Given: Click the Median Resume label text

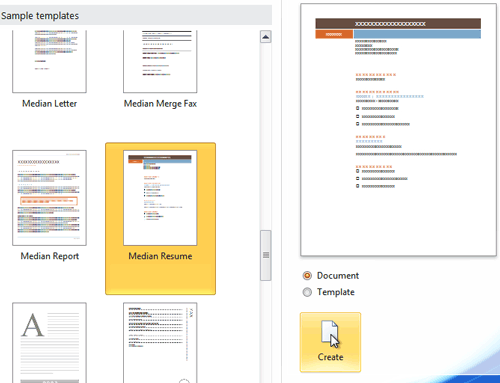Looking at the screenshot, I should [x=160, y=256].
